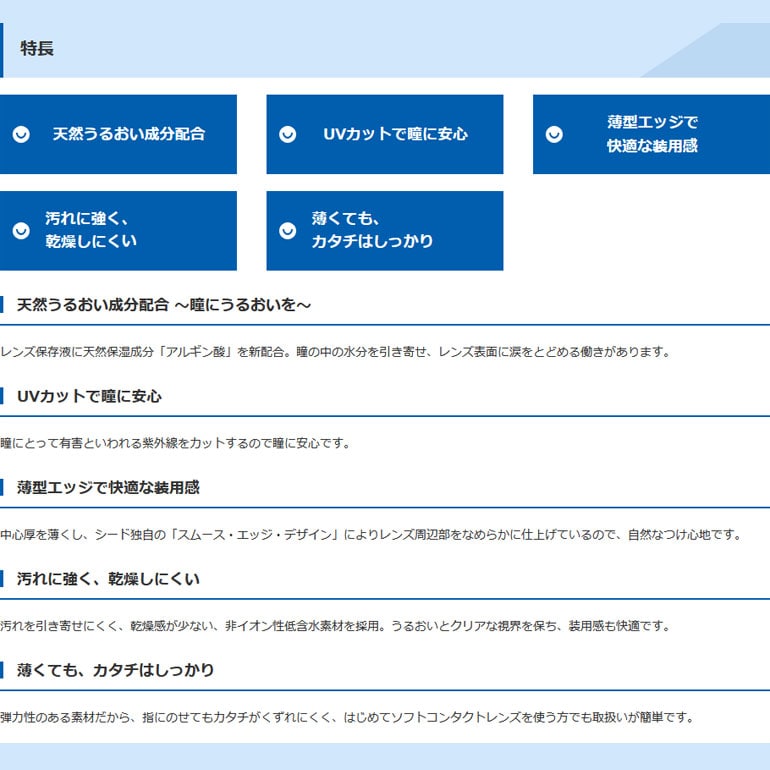The height and width of the screenshot is (770, 770).
Task: Click the chevron icon on the 薄型エッジ button
Action: [554, 135]
